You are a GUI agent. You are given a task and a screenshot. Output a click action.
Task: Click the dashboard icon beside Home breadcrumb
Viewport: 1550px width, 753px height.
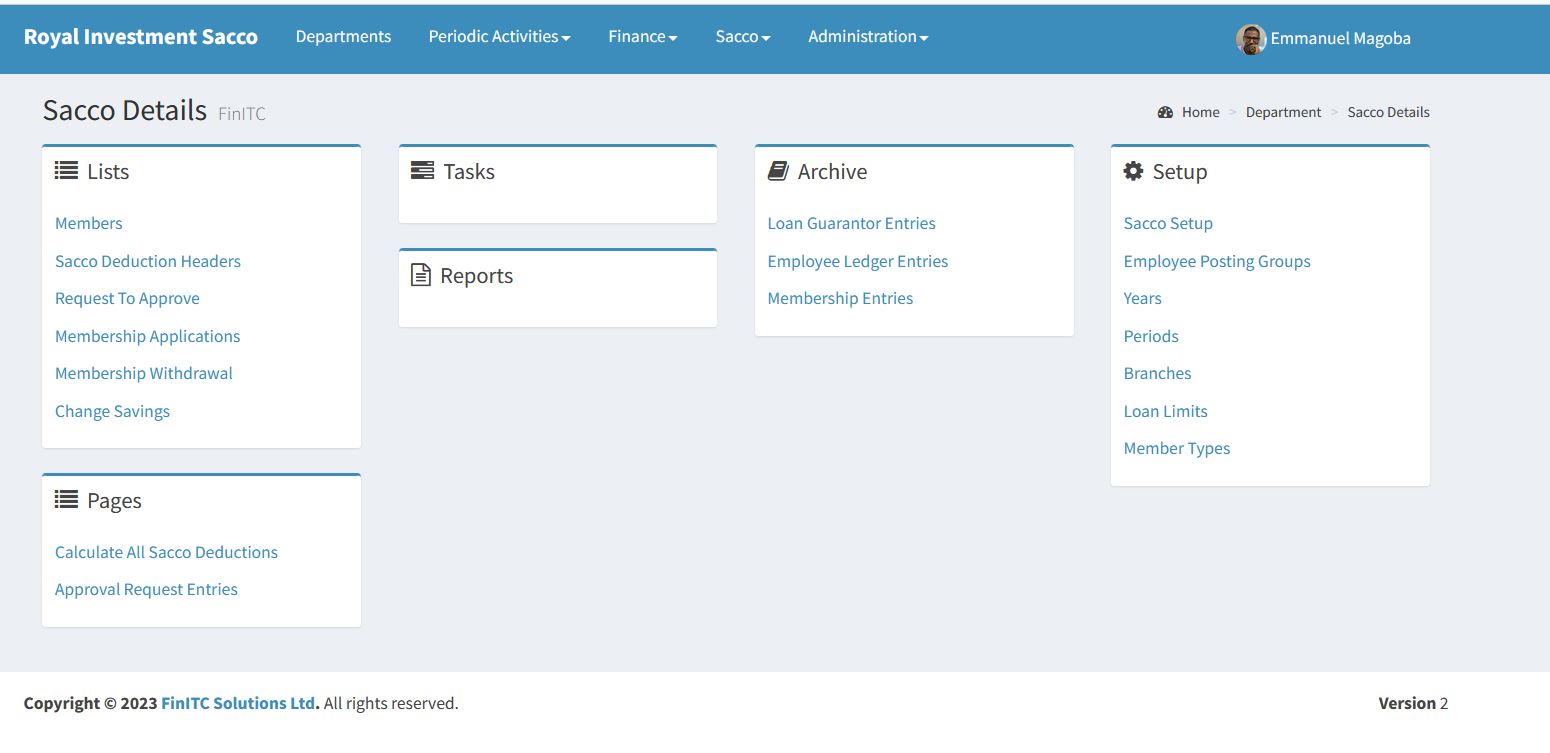coord(1165,112)
